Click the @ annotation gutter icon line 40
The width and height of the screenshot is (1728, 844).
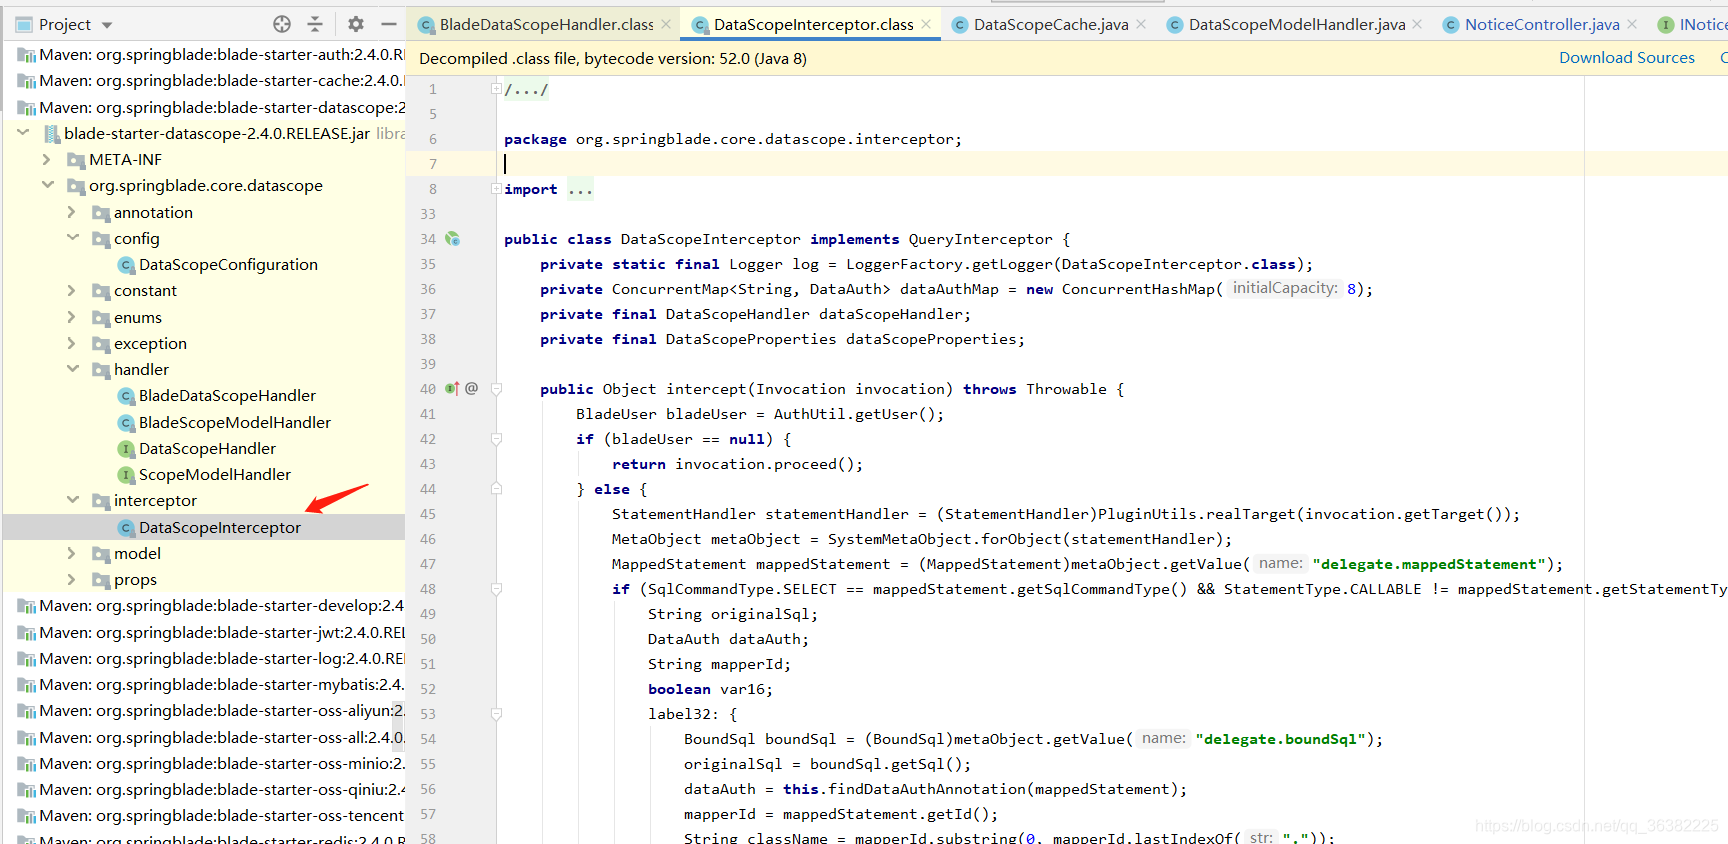point(471,388)
